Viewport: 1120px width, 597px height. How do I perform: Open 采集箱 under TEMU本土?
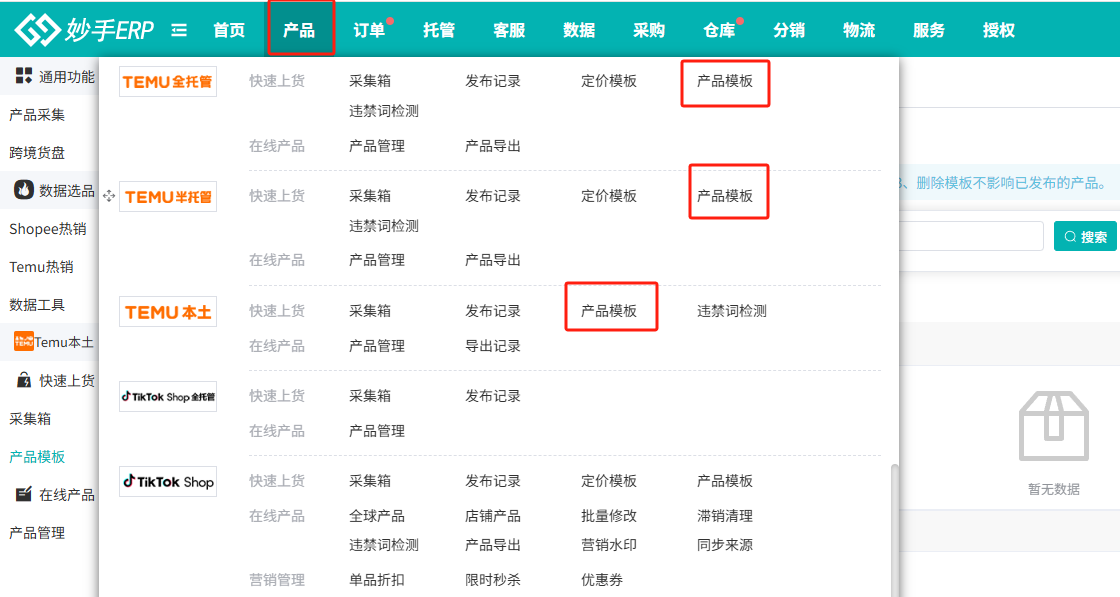click(x=370, y=311)
